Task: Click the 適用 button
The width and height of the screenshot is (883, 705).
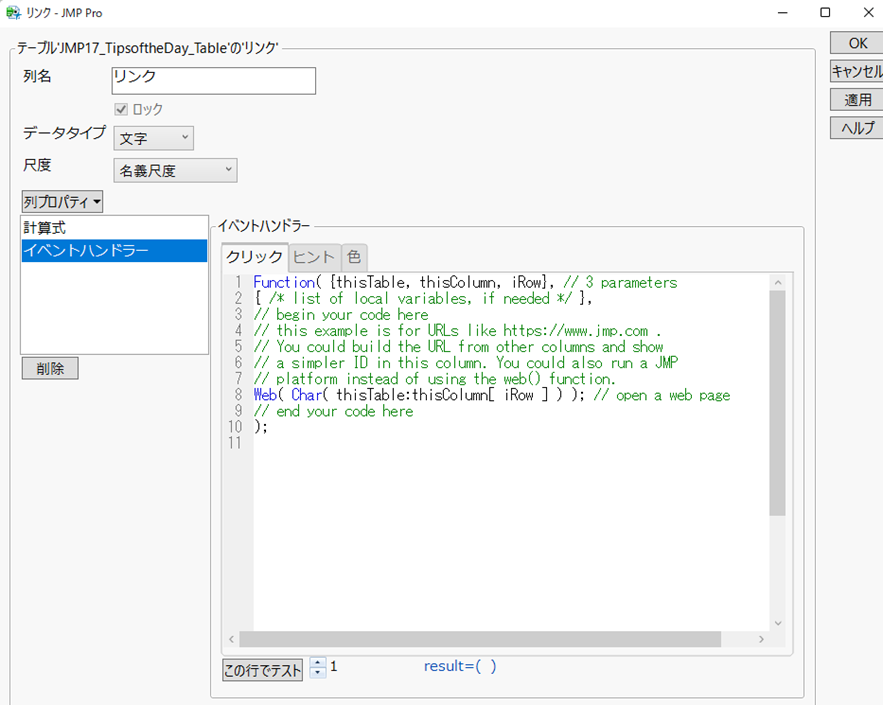Action: click(x=857, y=100)
